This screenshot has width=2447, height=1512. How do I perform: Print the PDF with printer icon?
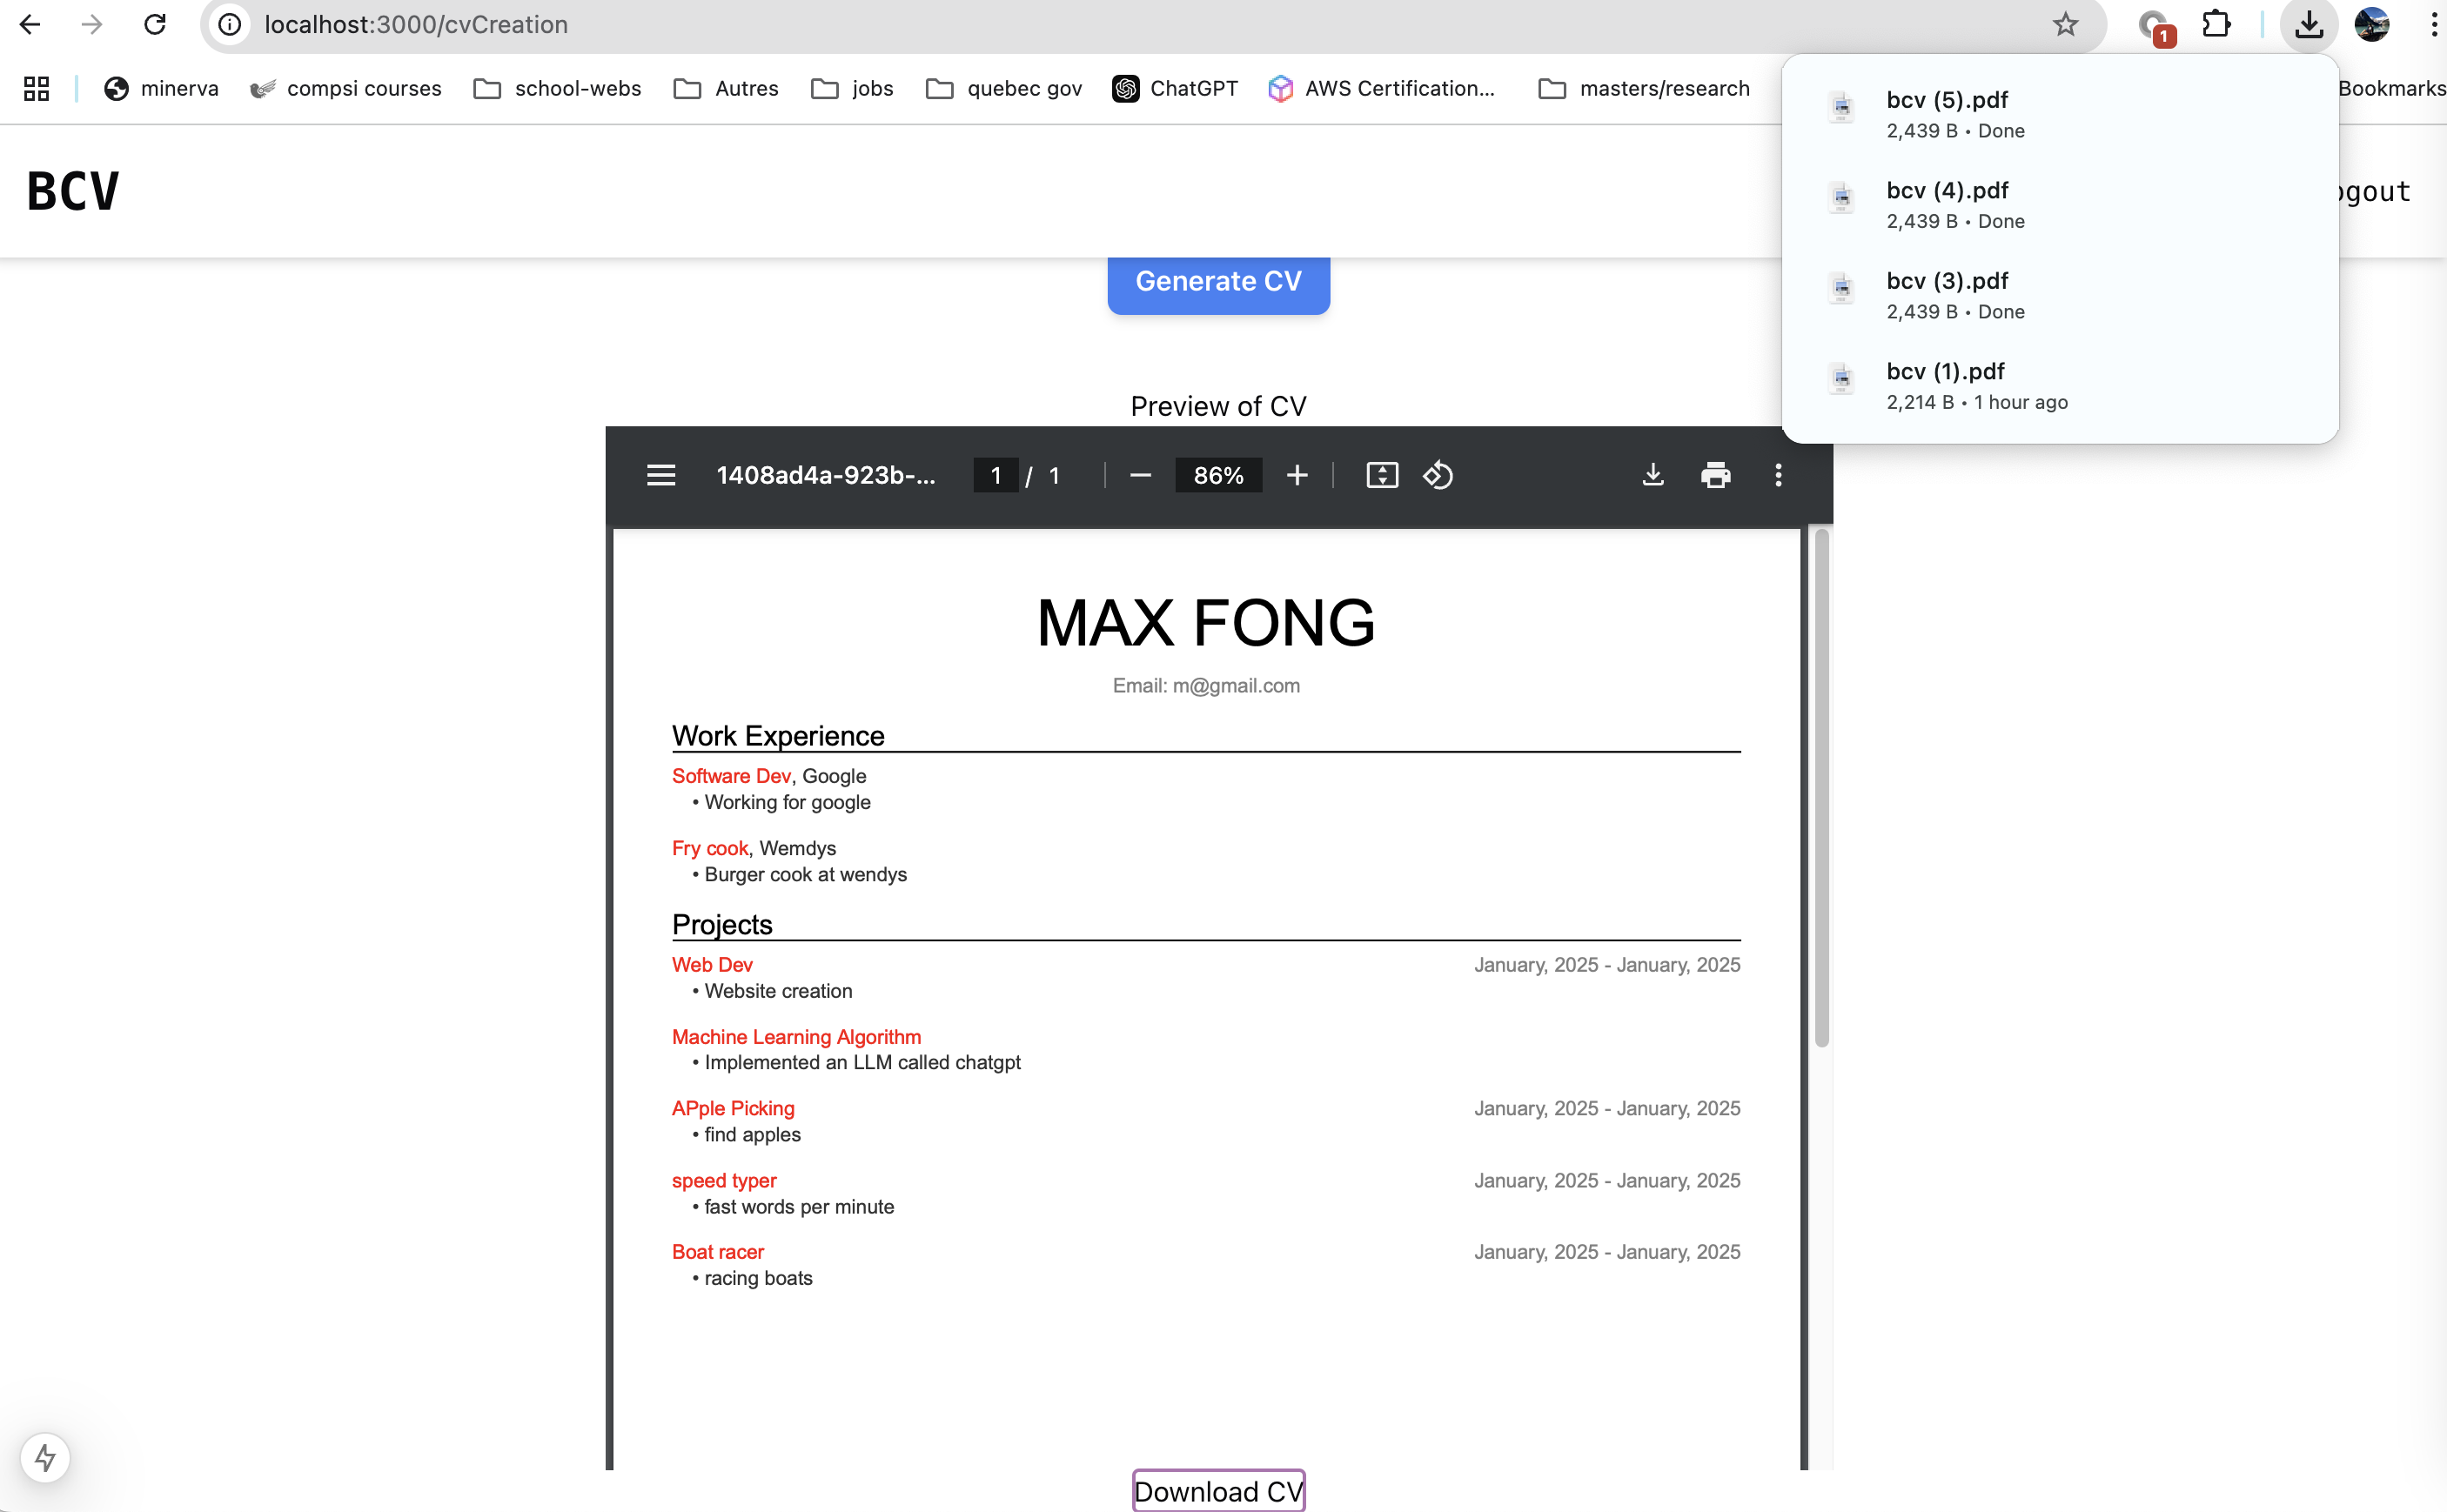(x=1715, y=475)
